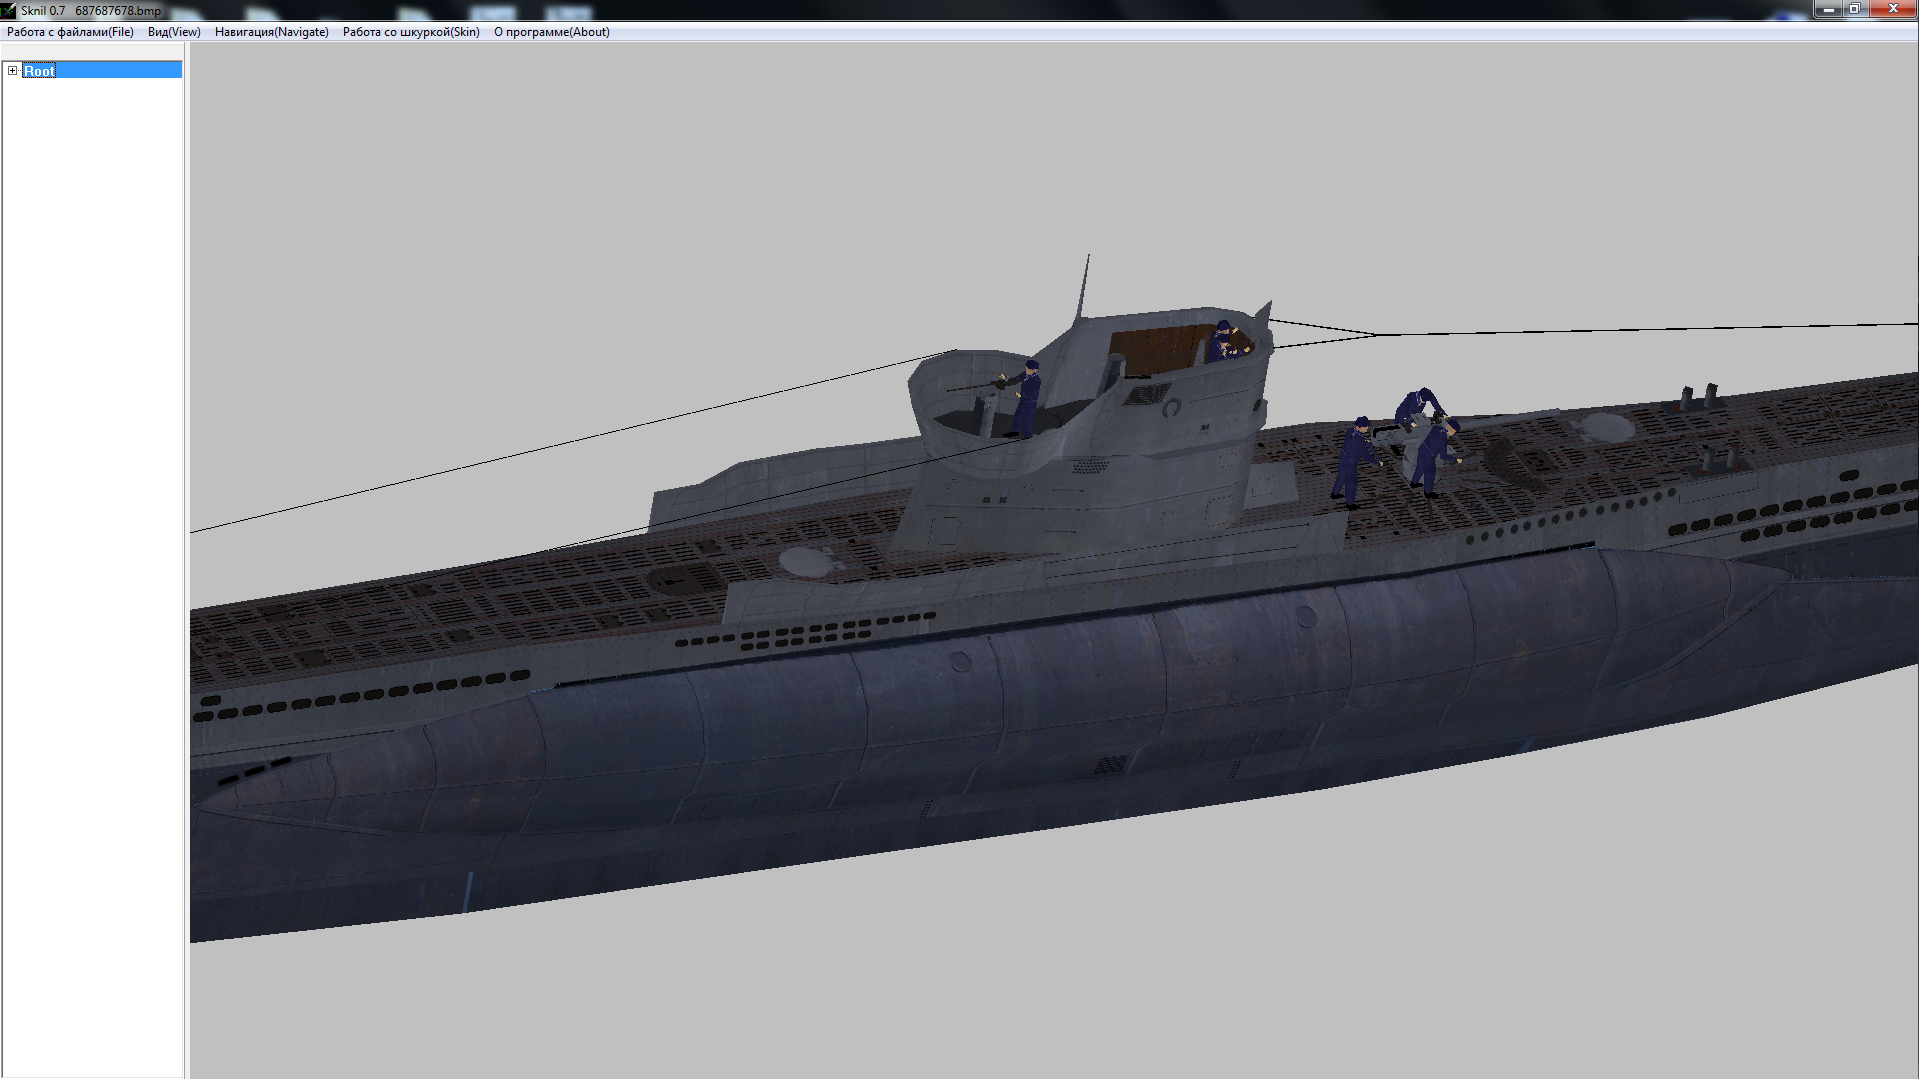Screen dimensions: 1919x1079
Task: Close the Sknil window
Action: [x=1892, y=9]
